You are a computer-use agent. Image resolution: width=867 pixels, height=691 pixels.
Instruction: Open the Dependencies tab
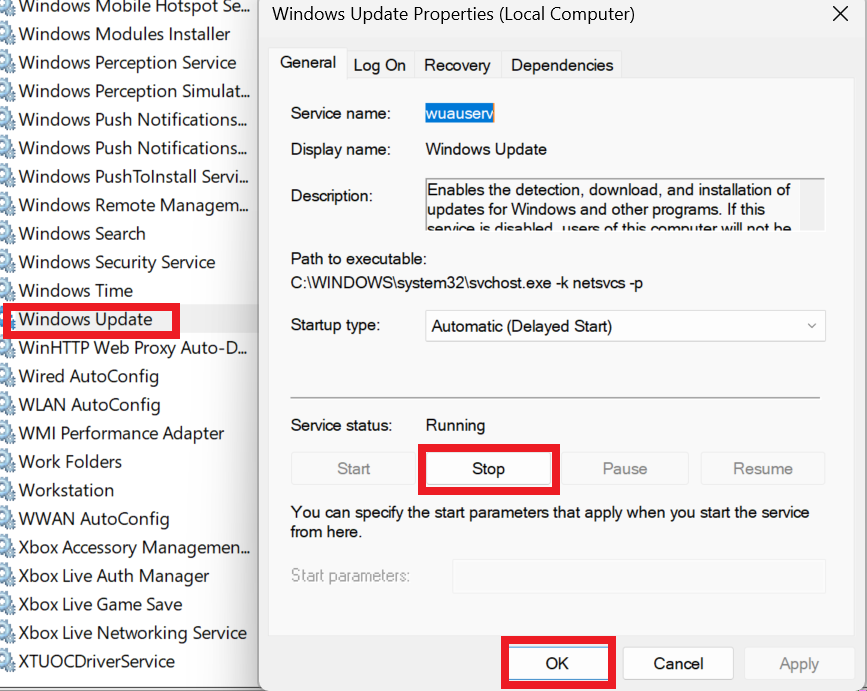562,65
